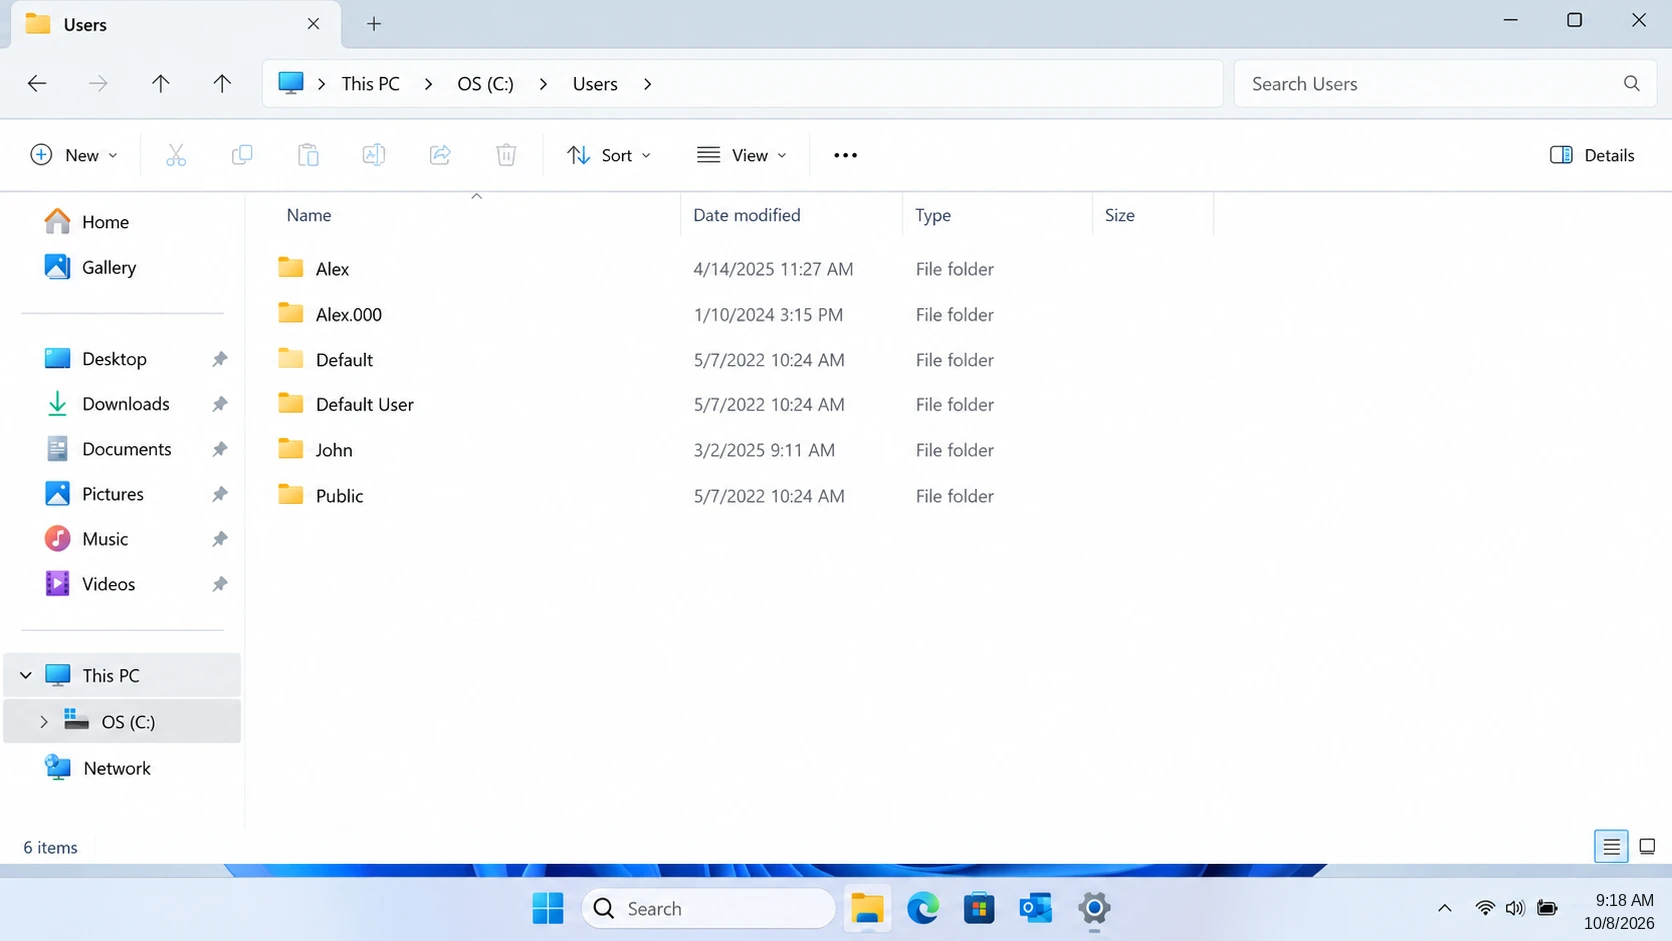Switch to large thumbnails view icon
Screen dimensions: 1672x941
pyautogui.click(x=1647, y=847)
